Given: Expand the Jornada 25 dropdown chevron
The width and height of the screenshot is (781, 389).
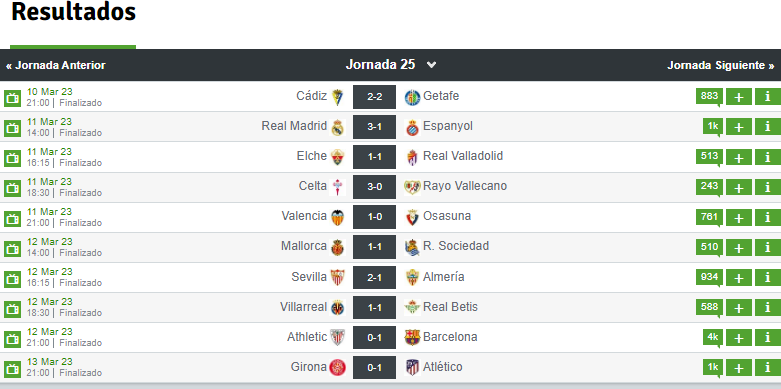Looking at the screenshot, I should click(x=431, y=65).
